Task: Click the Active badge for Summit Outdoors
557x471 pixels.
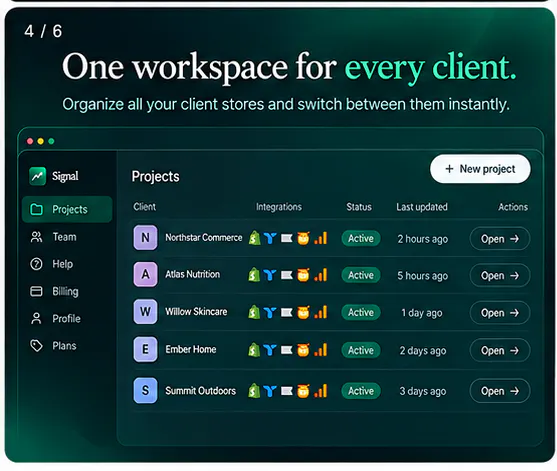Action: pyautogui.click(x=361, y=391)
